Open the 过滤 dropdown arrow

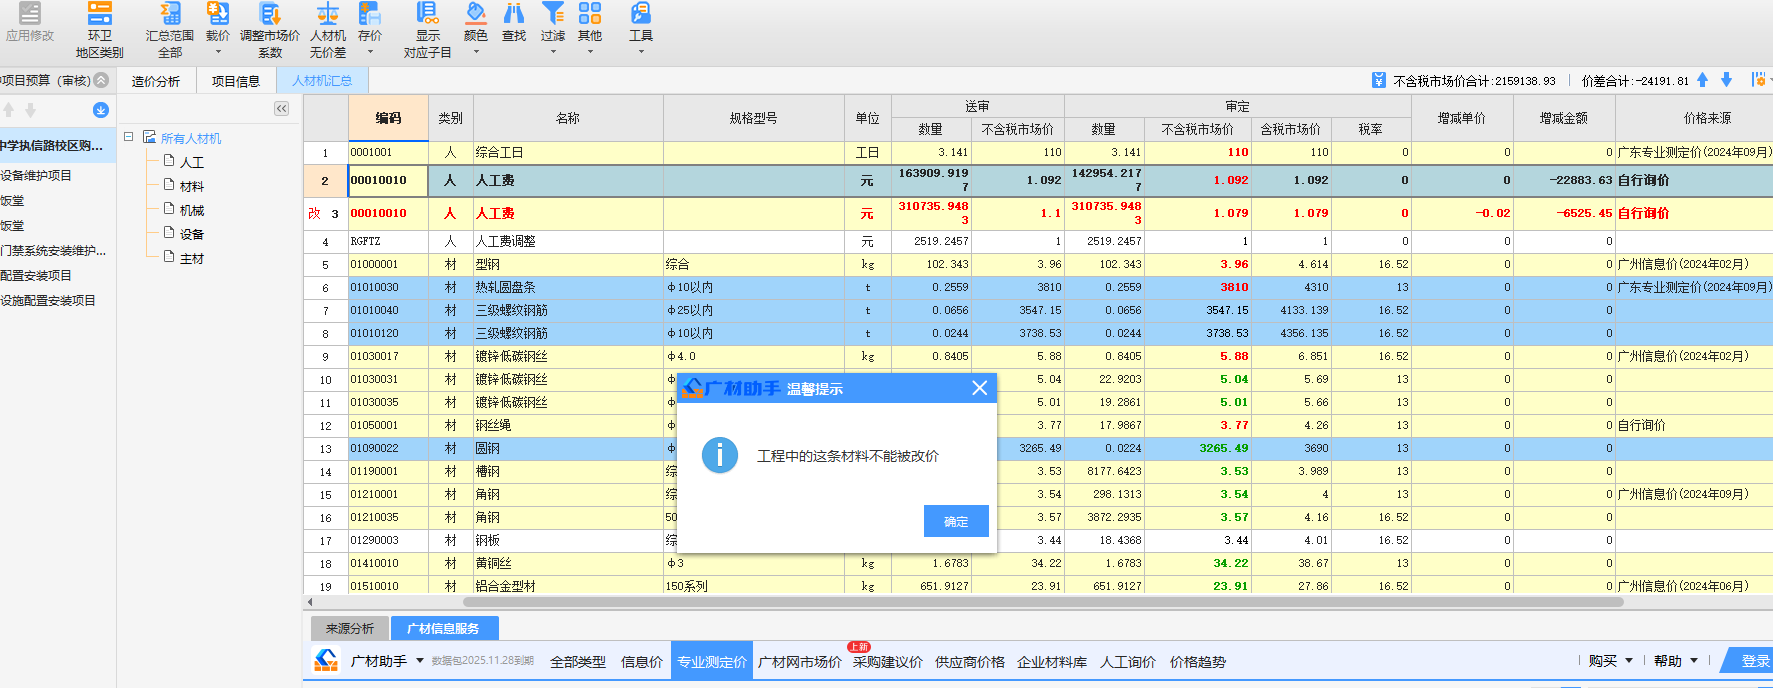553,52
